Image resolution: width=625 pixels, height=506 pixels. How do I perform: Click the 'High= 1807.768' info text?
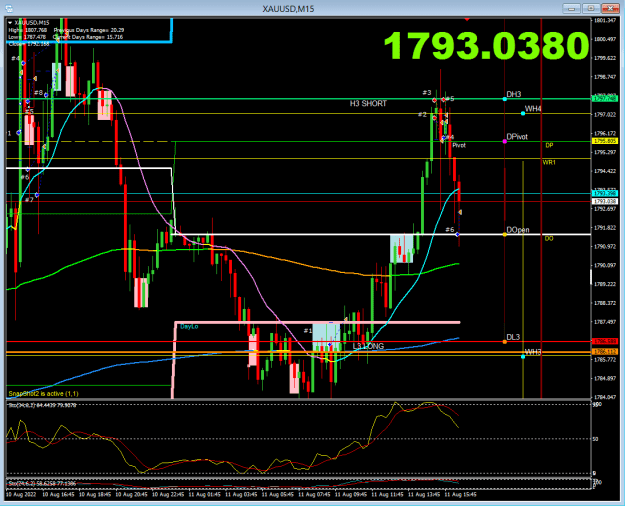point(28,30)
